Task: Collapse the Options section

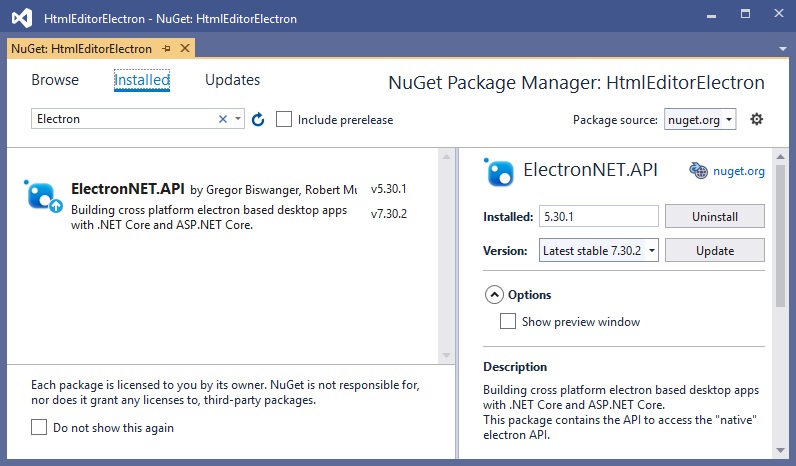Action: [494, 294]
